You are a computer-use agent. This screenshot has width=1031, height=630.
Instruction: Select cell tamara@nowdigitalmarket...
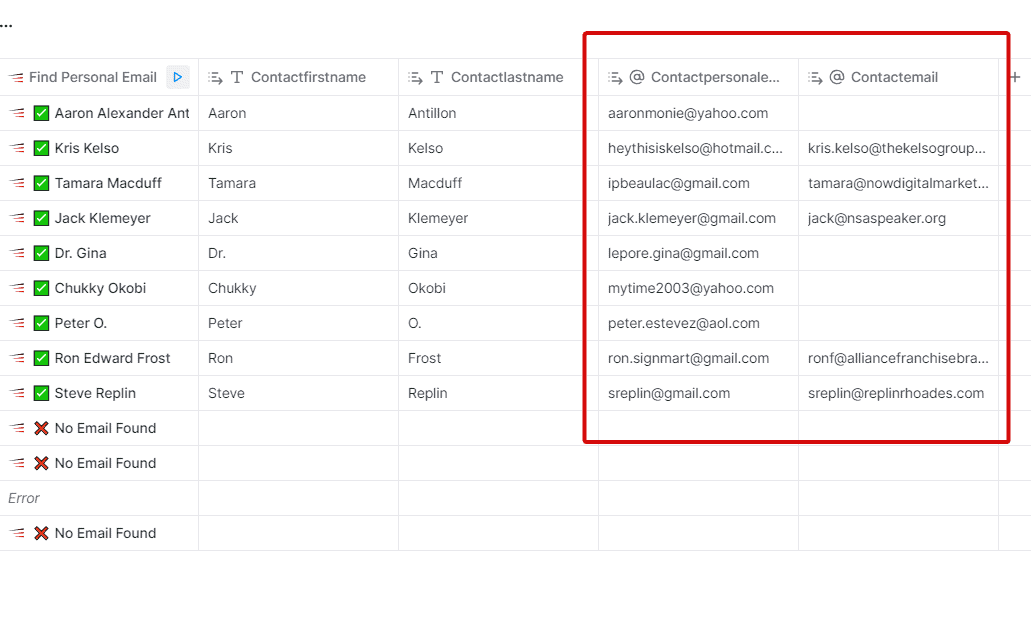point(898,183)
